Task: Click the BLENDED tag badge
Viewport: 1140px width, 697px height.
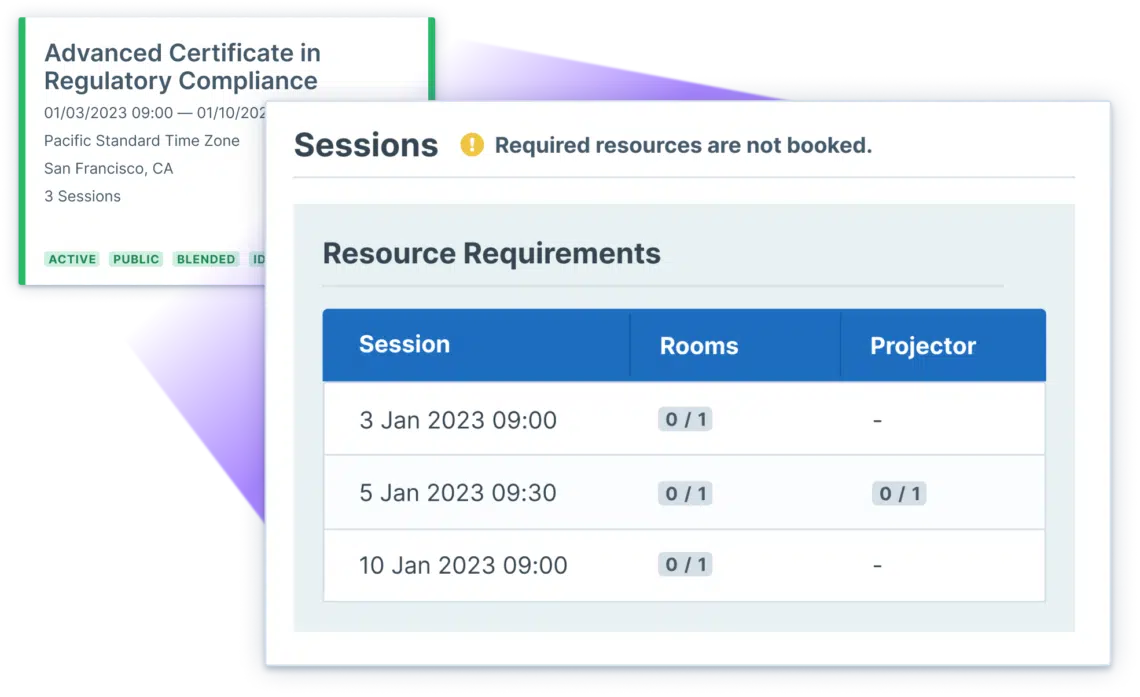Action: click(x=206, y=259)
